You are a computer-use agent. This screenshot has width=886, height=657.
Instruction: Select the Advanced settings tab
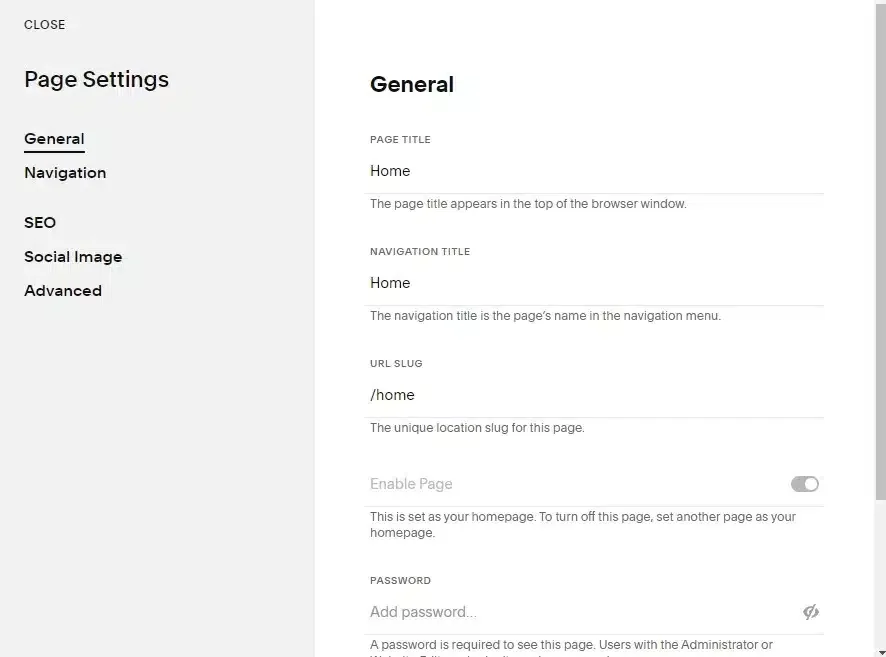[x=63, y=291]
